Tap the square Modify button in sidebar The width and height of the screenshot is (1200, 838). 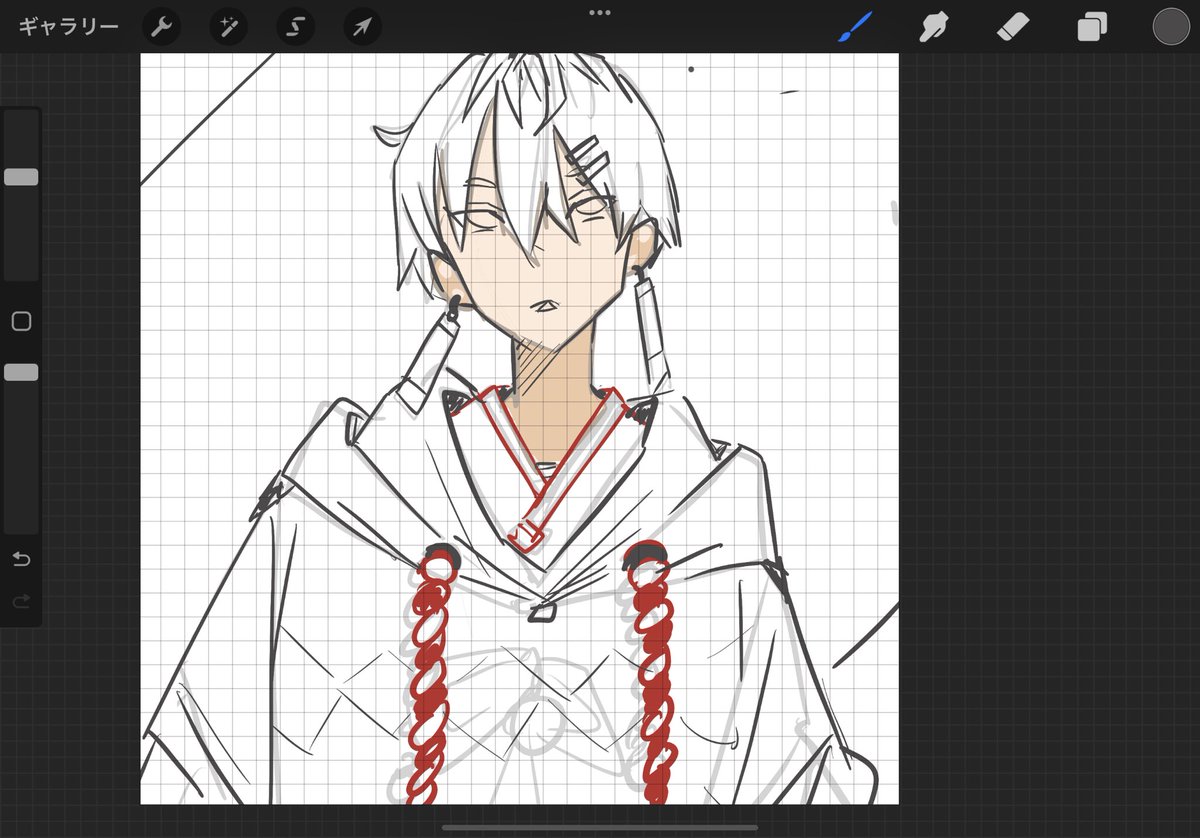pyautogui.click(x=21, y=321)
